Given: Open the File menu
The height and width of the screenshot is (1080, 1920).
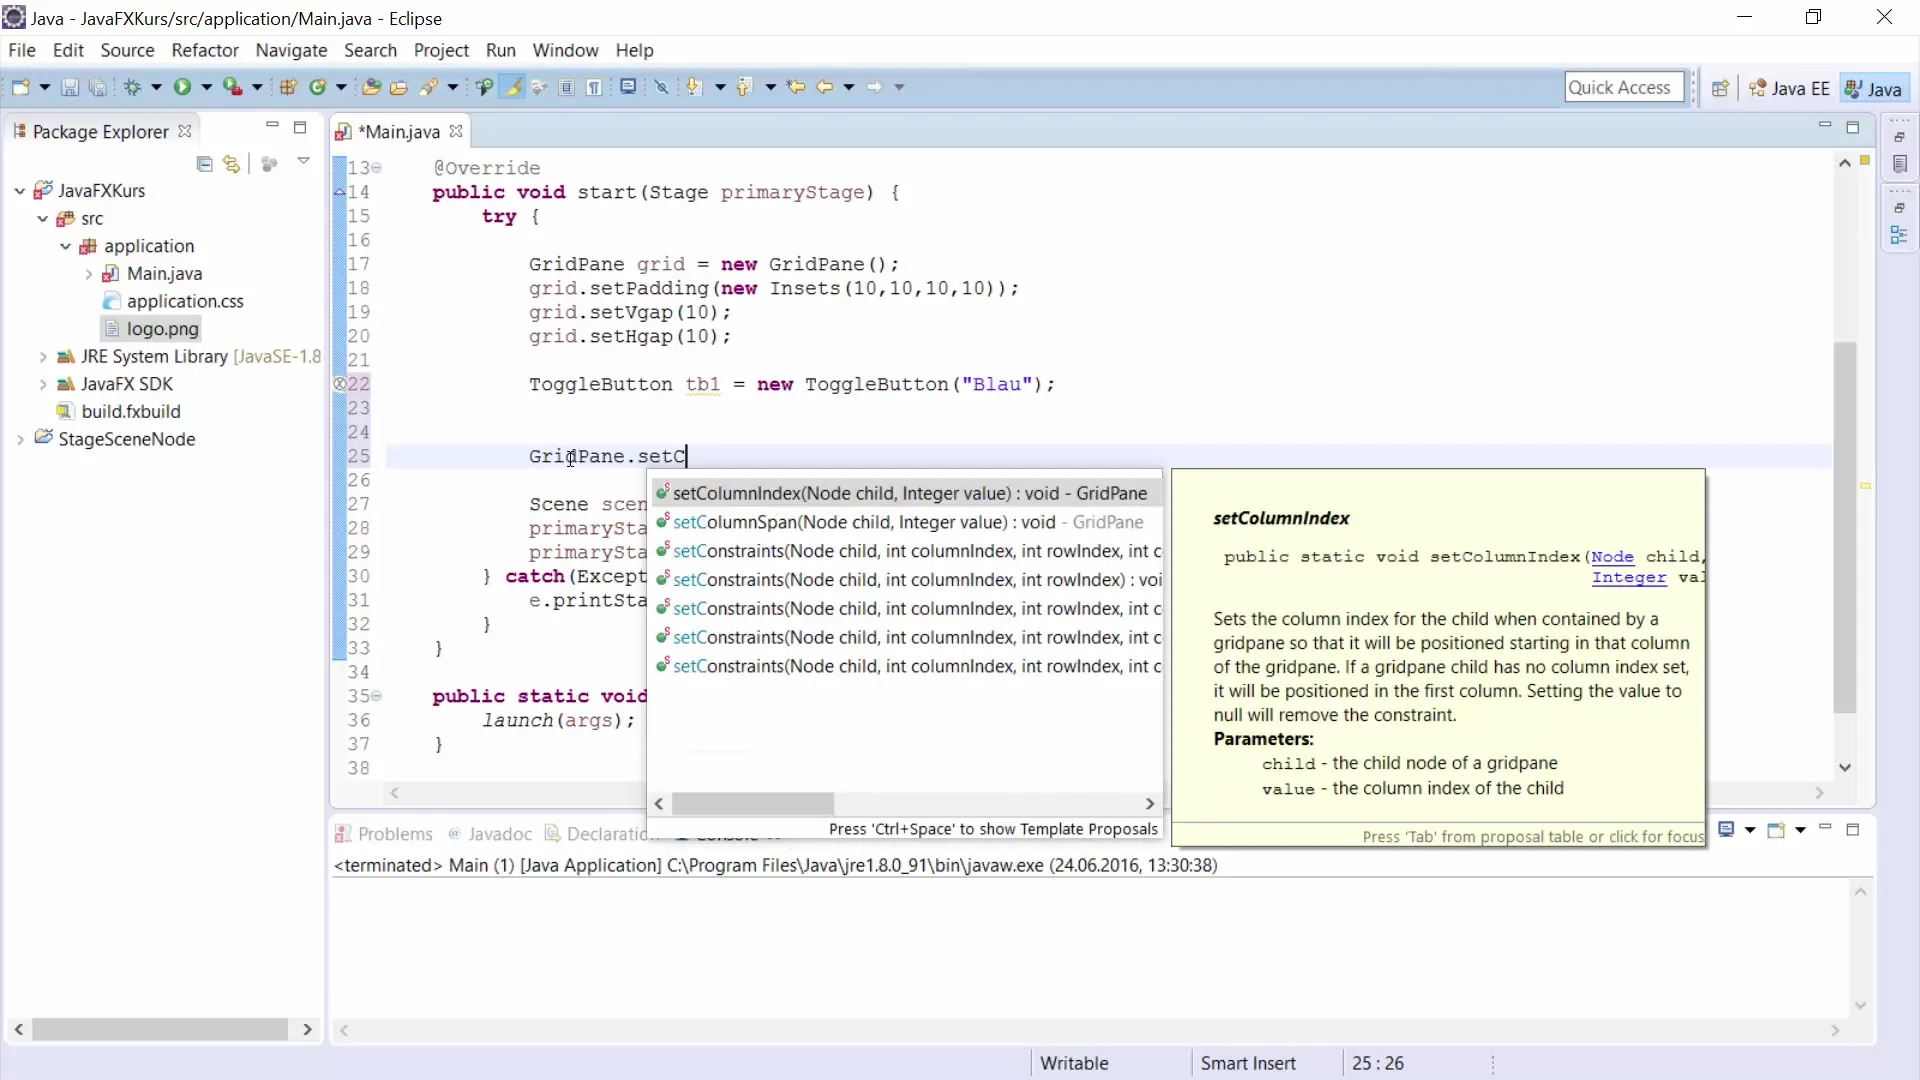Looking at the screenshot, I should click(x=22, y=50).
